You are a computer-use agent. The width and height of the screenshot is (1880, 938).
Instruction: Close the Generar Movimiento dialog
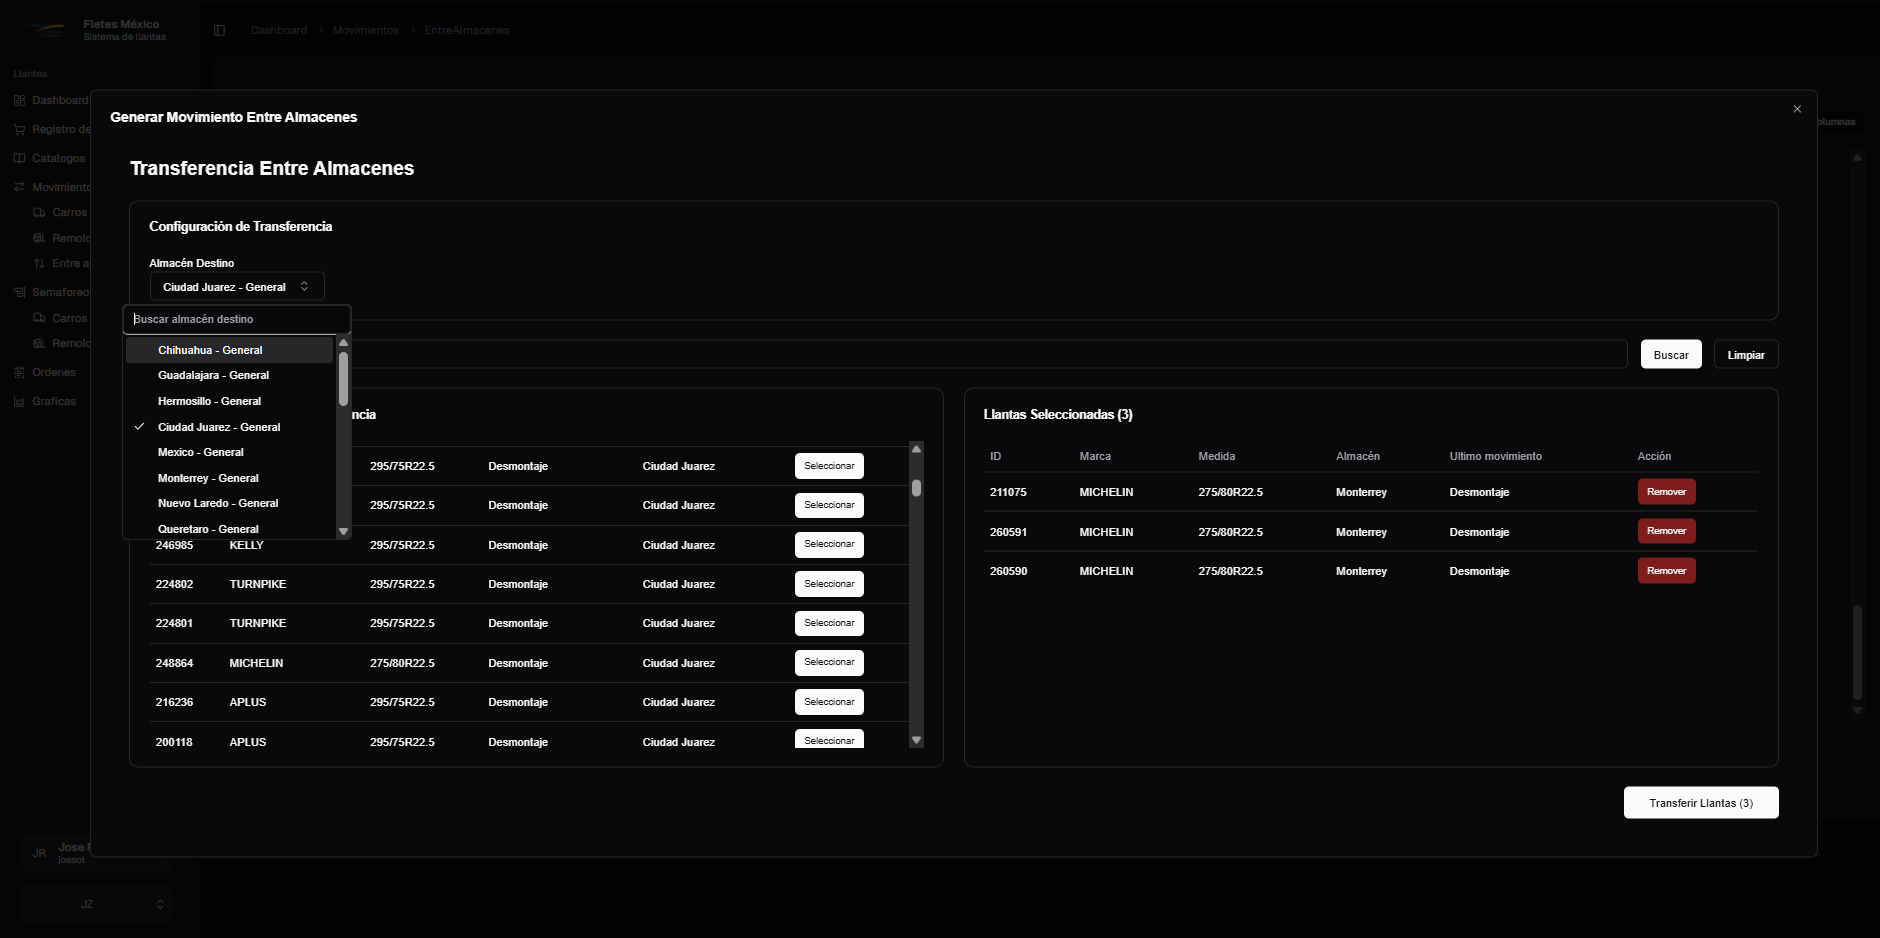pyautogui.click(x=1797, y=109)
